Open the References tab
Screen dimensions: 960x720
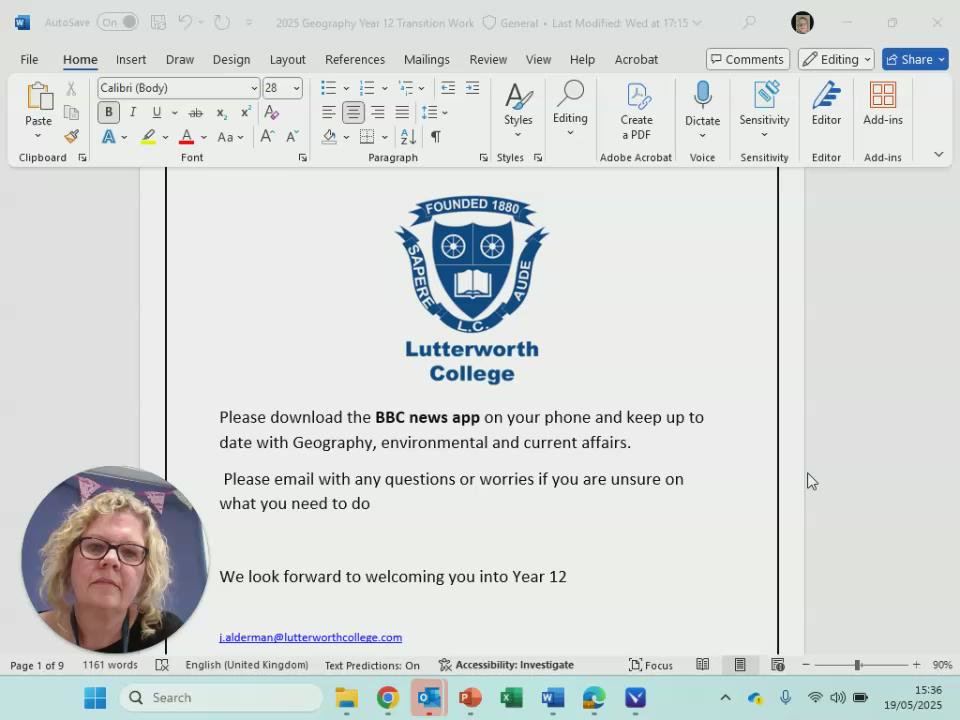tap(355, 59)
